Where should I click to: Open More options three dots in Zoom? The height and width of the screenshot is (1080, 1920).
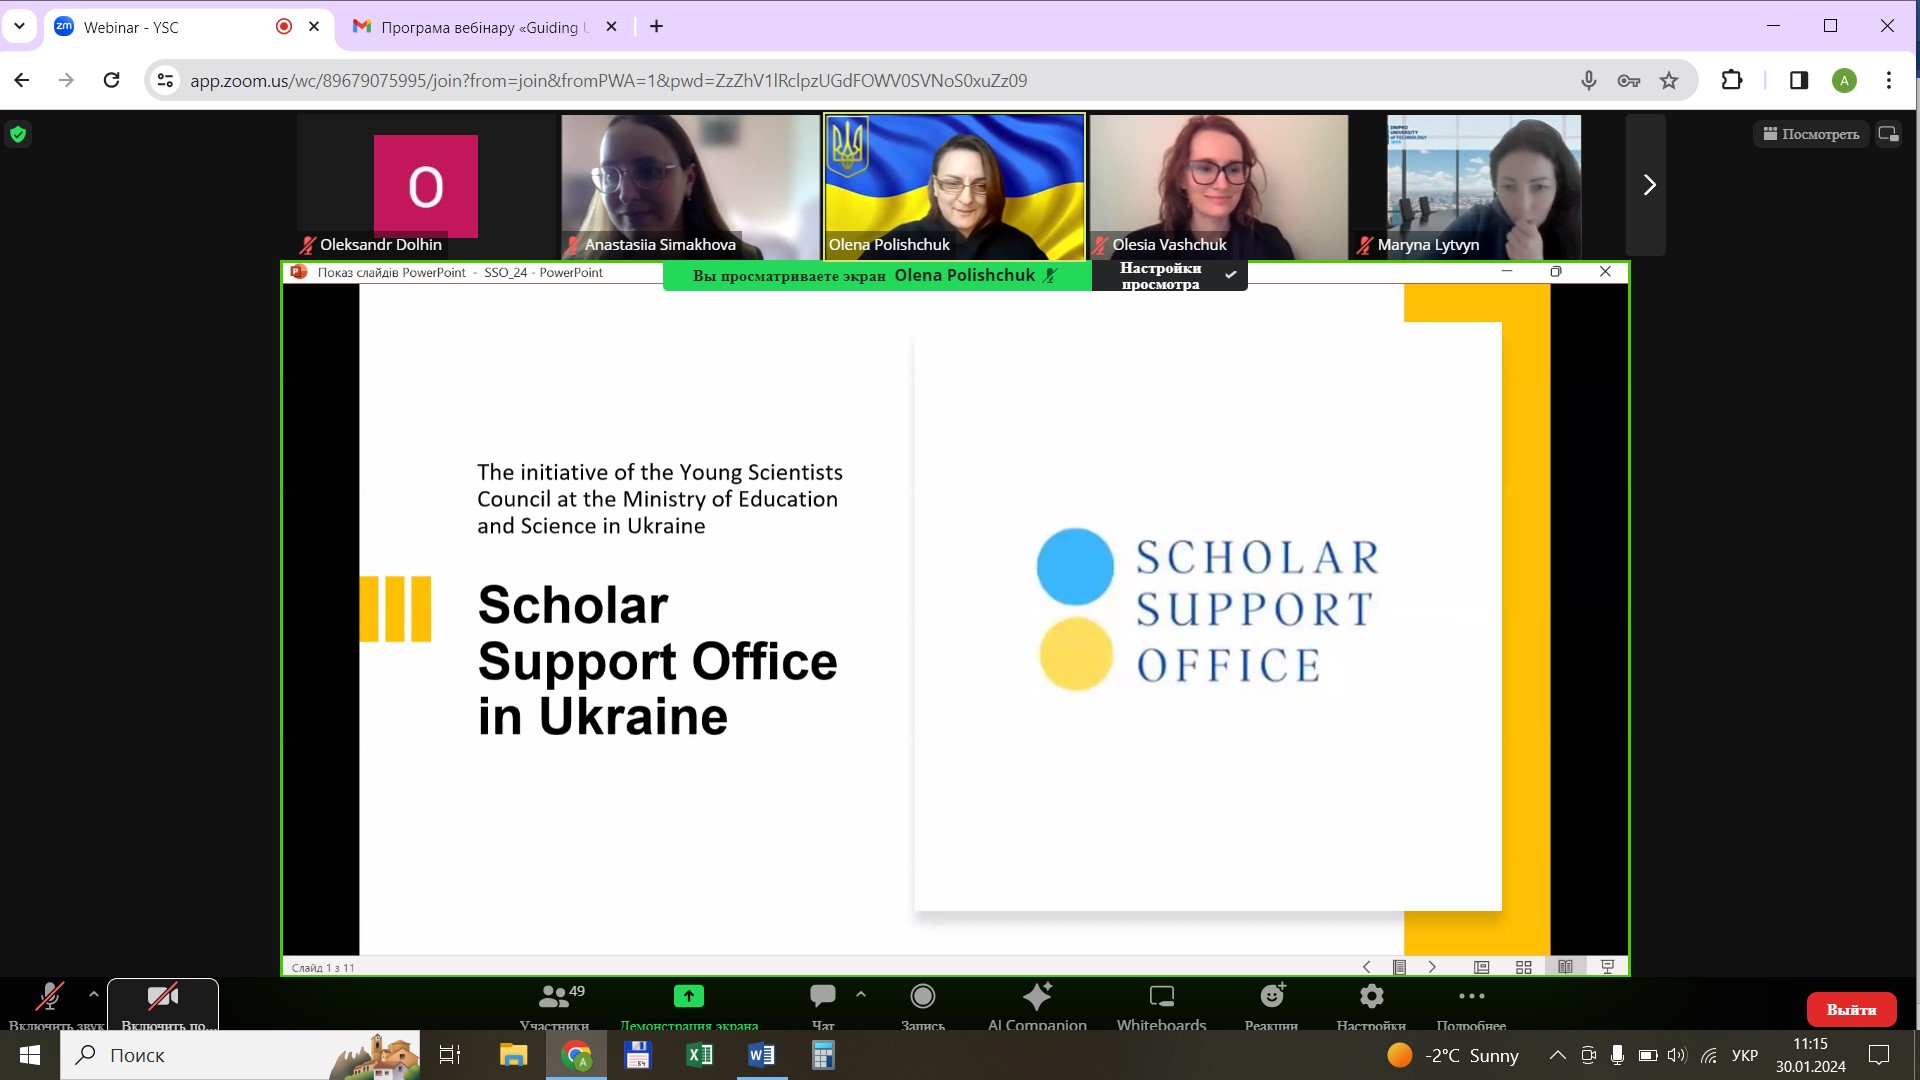tap(1472, 1005)
